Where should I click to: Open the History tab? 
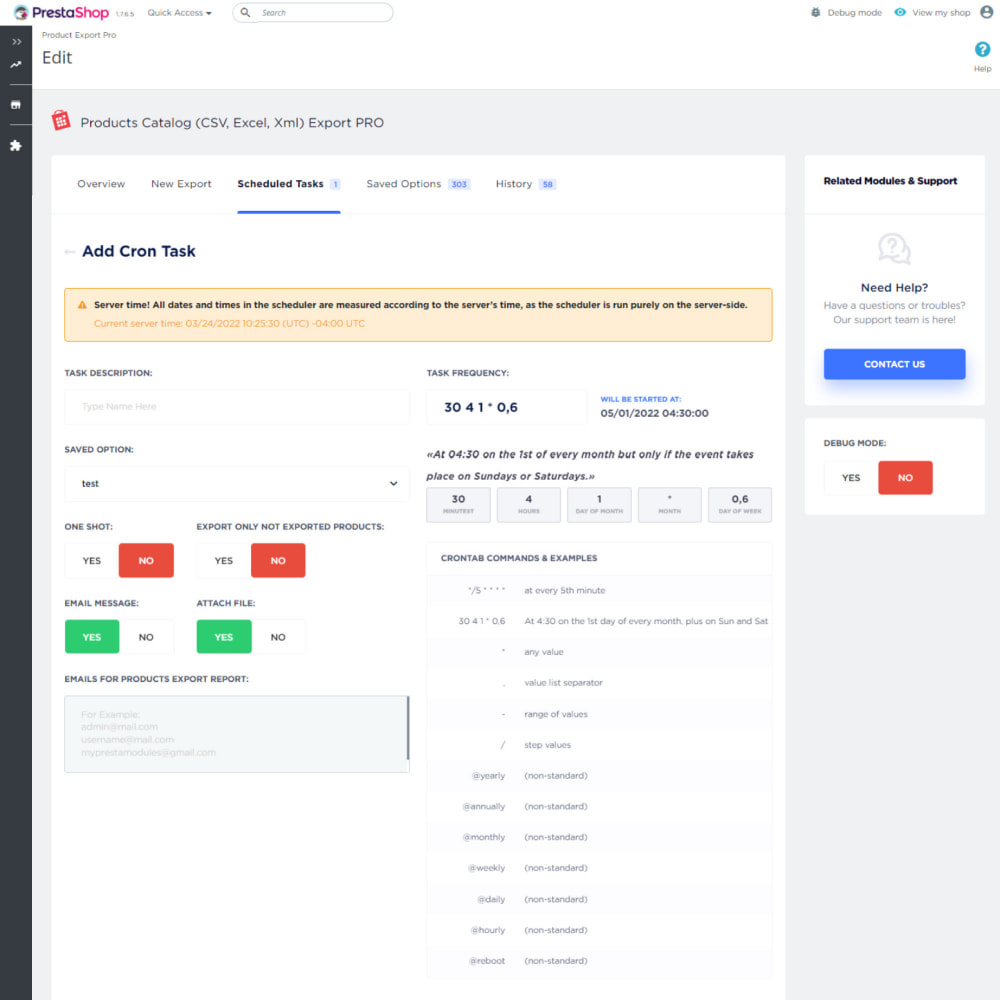point(514,184)
